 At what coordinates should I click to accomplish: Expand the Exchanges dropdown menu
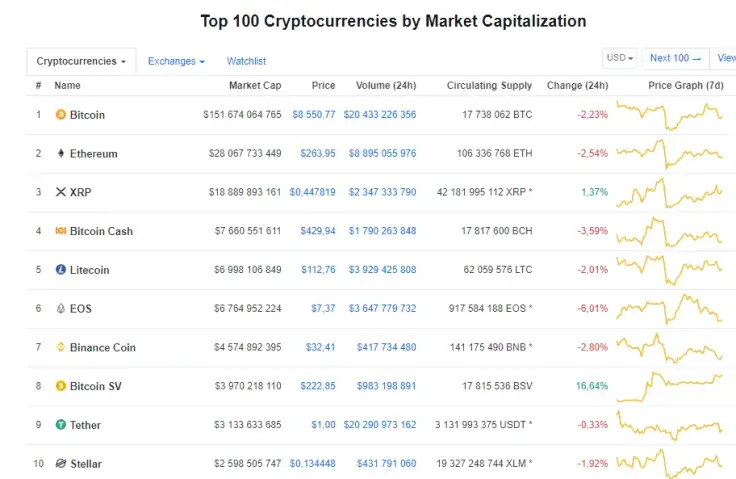(x=176, y=62)
